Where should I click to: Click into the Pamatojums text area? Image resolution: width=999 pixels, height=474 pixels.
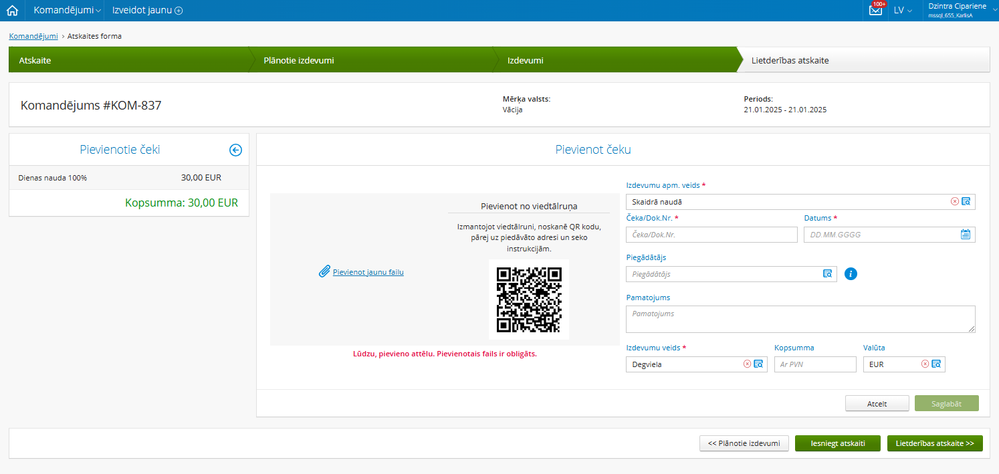(801, 319)
